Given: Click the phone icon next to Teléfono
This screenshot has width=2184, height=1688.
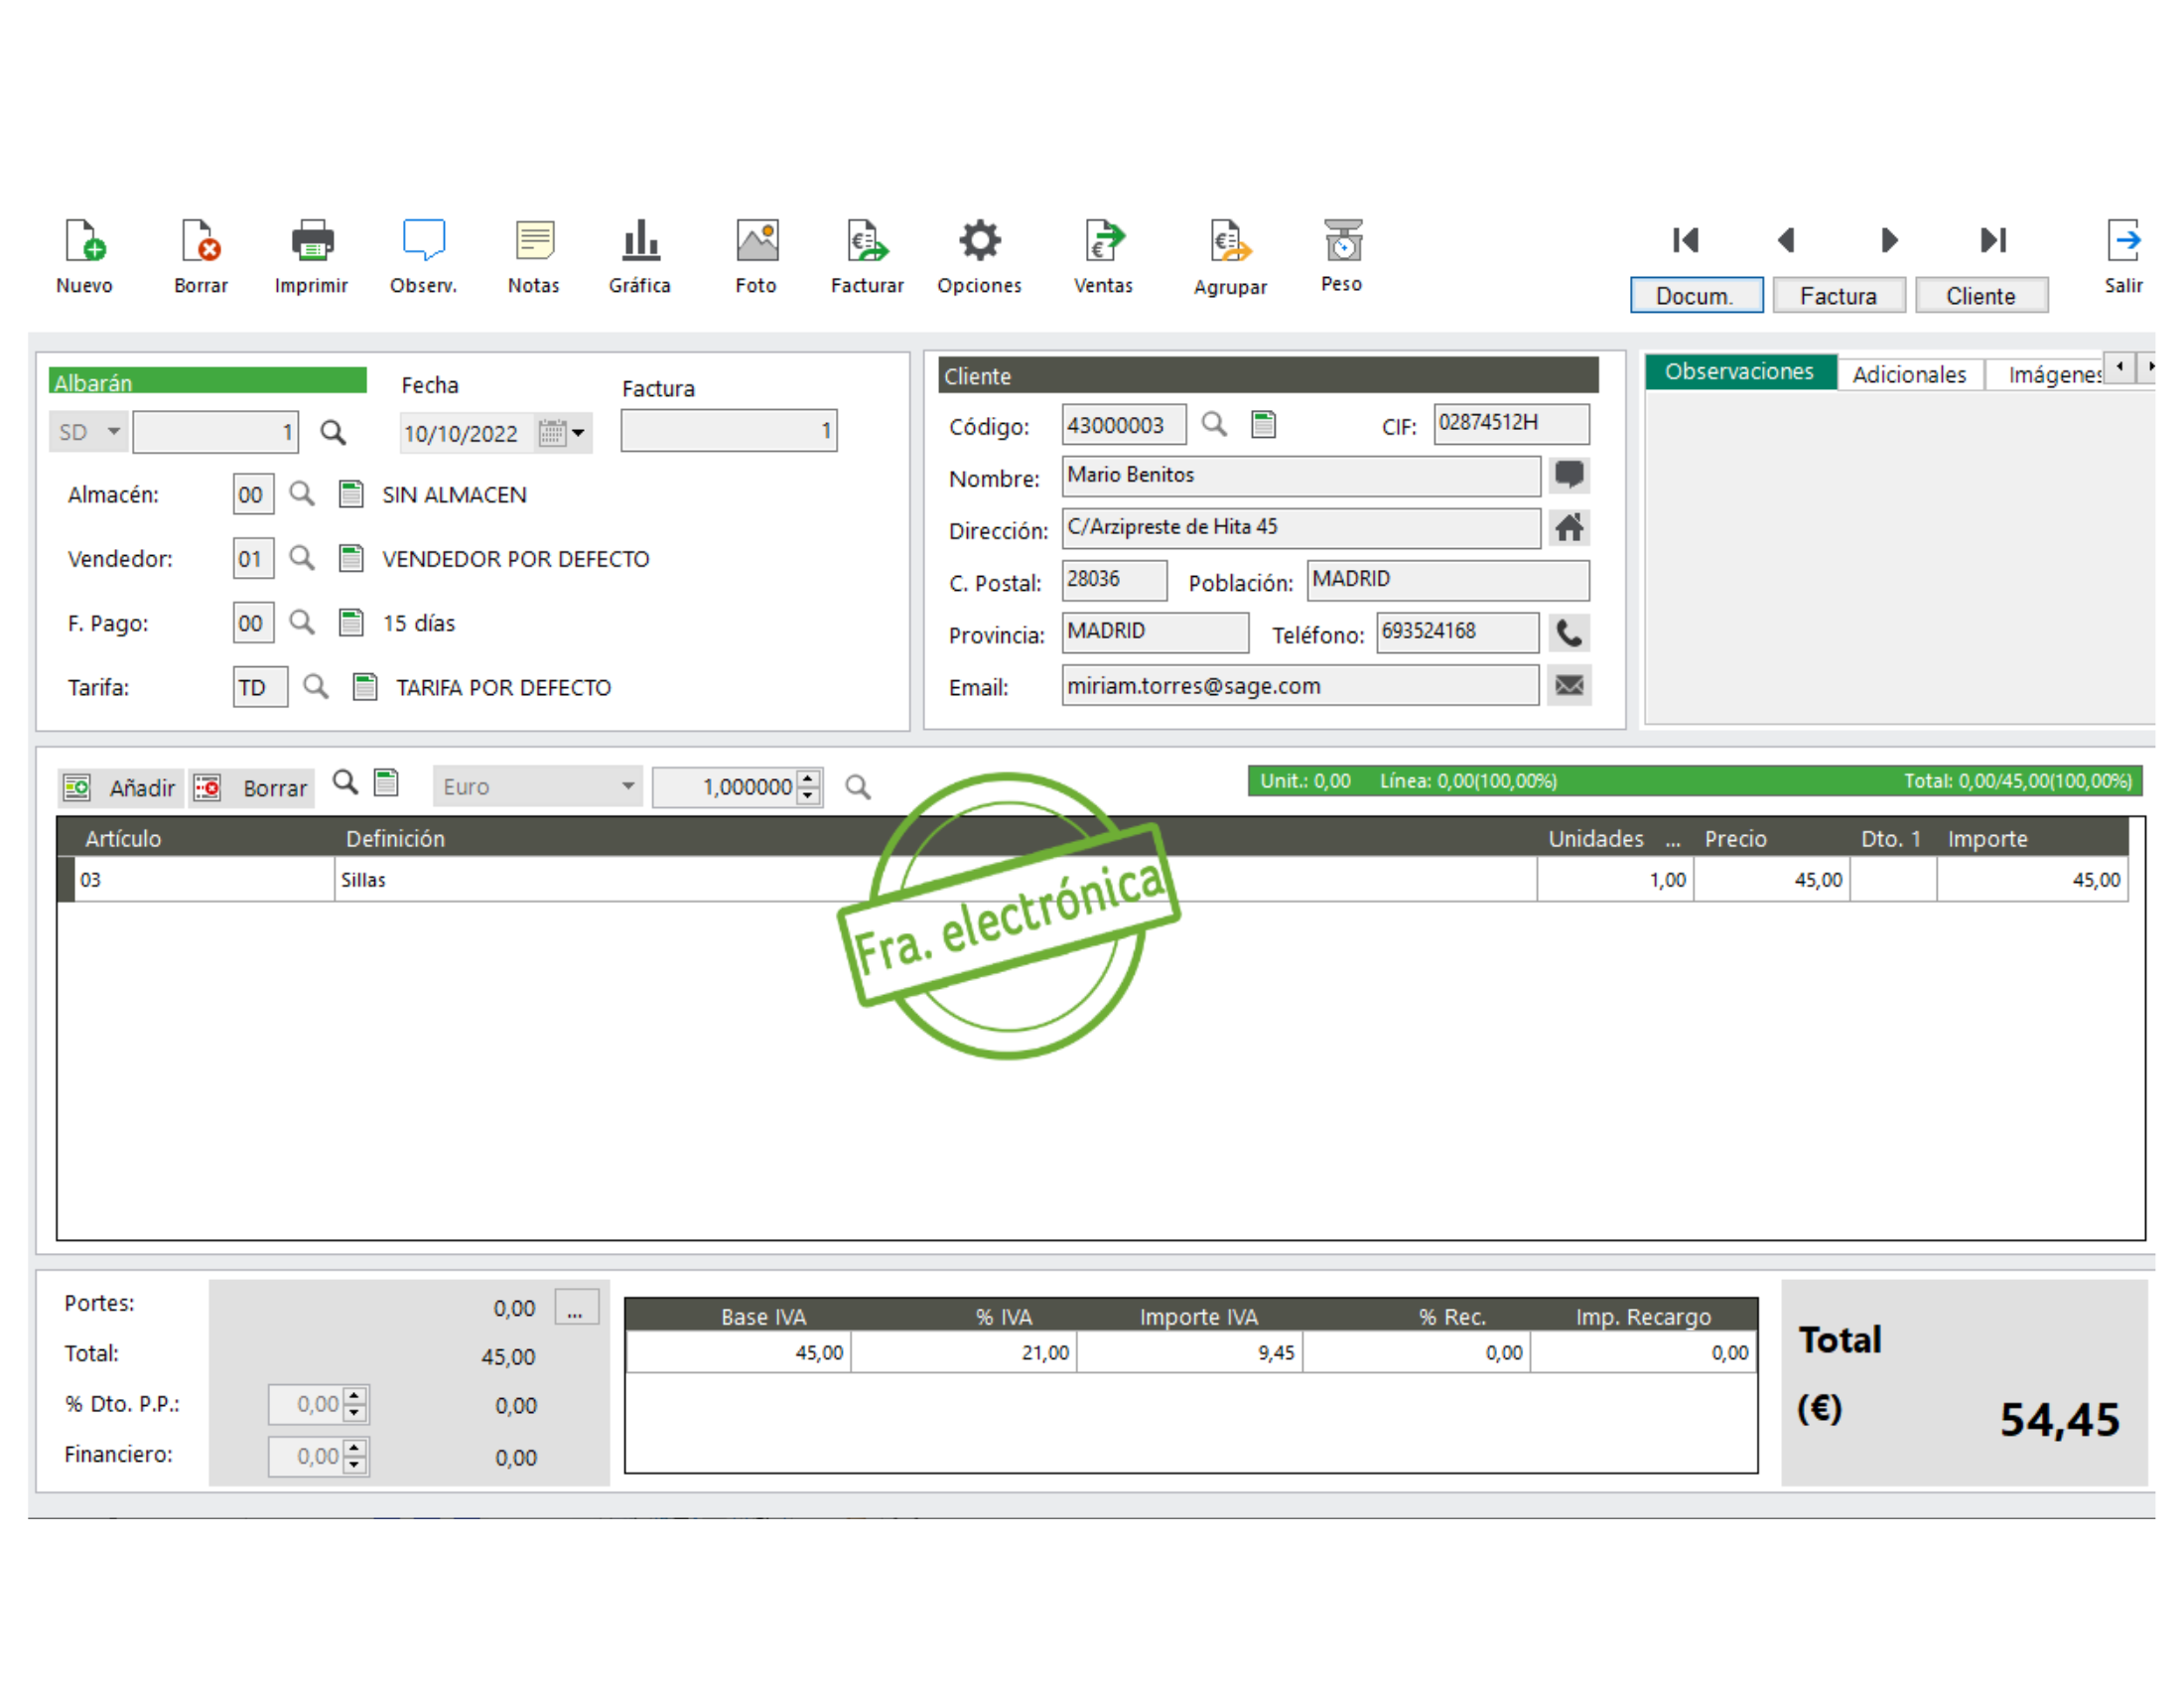Looking at the screenshot, I should coord(1569,633).
